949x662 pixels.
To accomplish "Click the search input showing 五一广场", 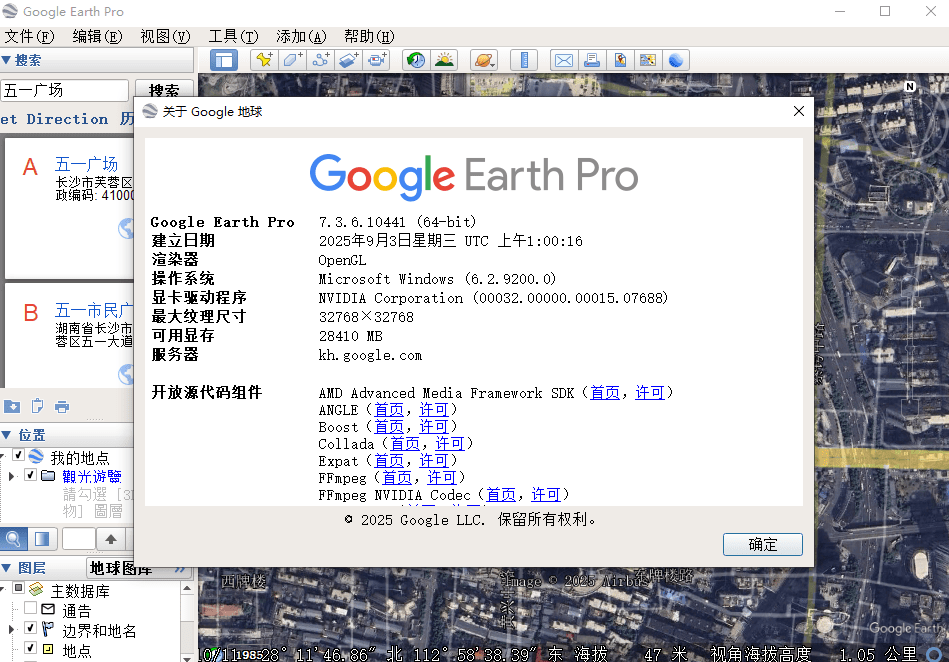I will pos(64,90).
